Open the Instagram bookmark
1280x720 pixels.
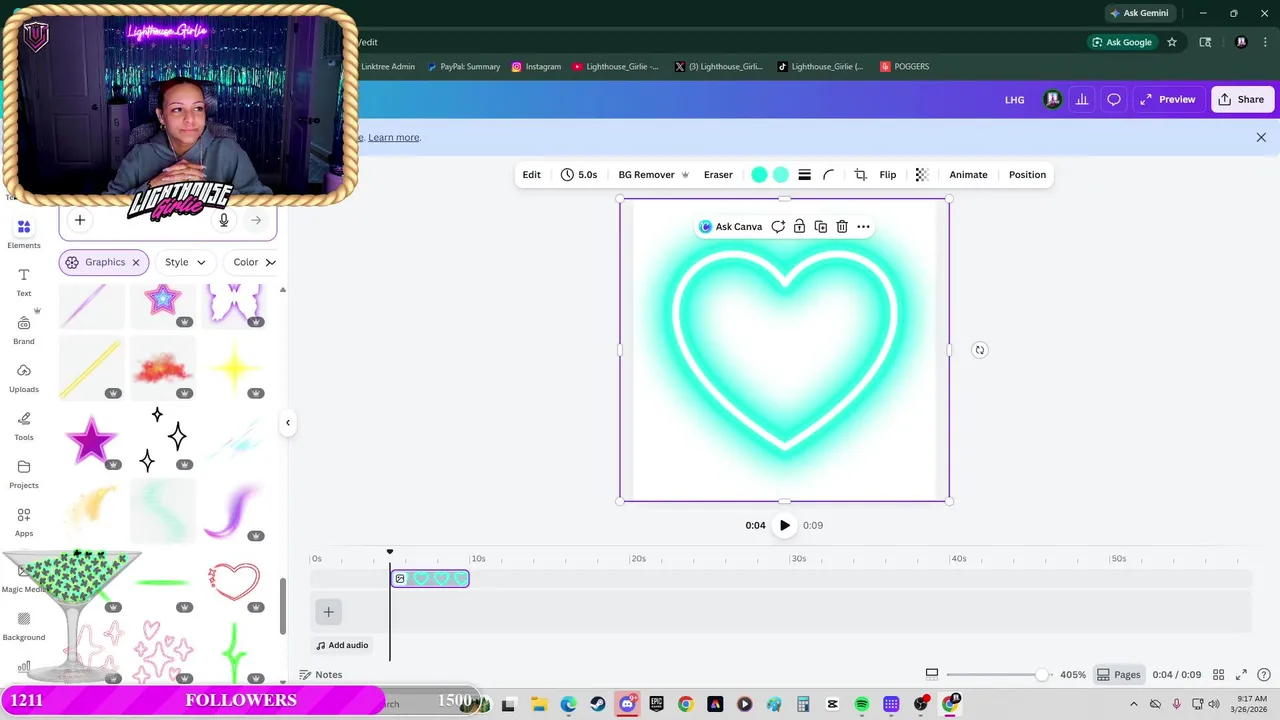[536, 67]
